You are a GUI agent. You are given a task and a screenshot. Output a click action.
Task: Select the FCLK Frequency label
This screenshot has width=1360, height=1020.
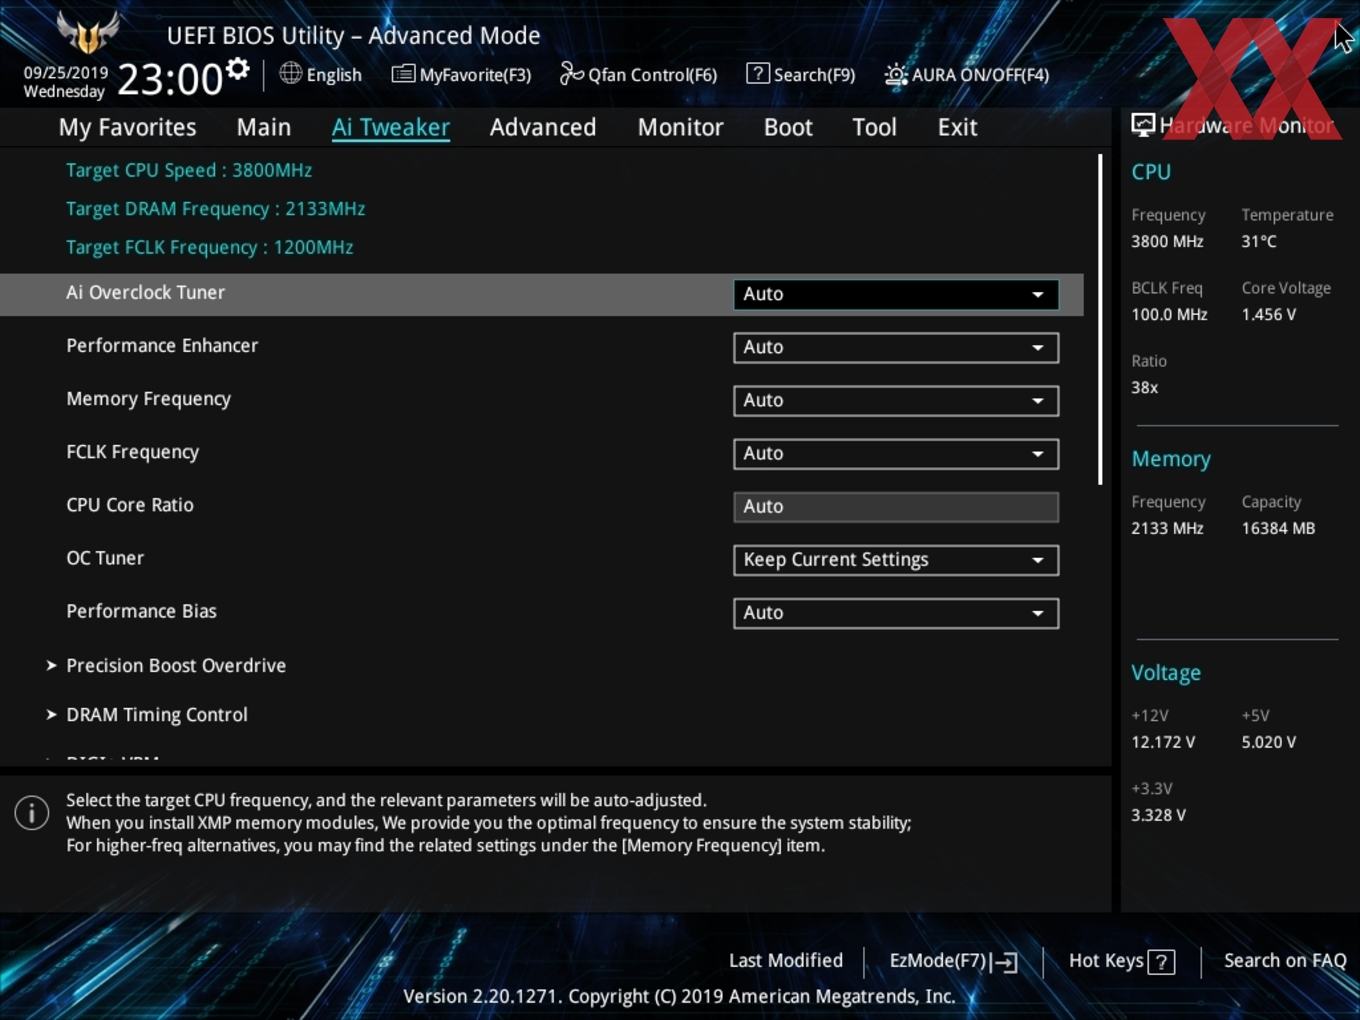pos(132,452)
